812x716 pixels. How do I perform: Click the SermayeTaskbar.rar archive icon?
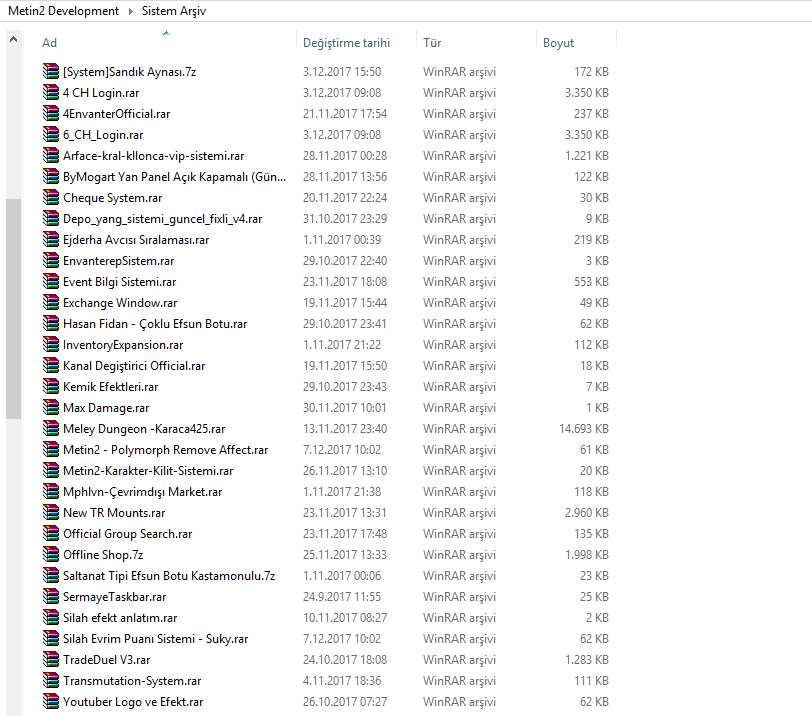pos(51,596)
